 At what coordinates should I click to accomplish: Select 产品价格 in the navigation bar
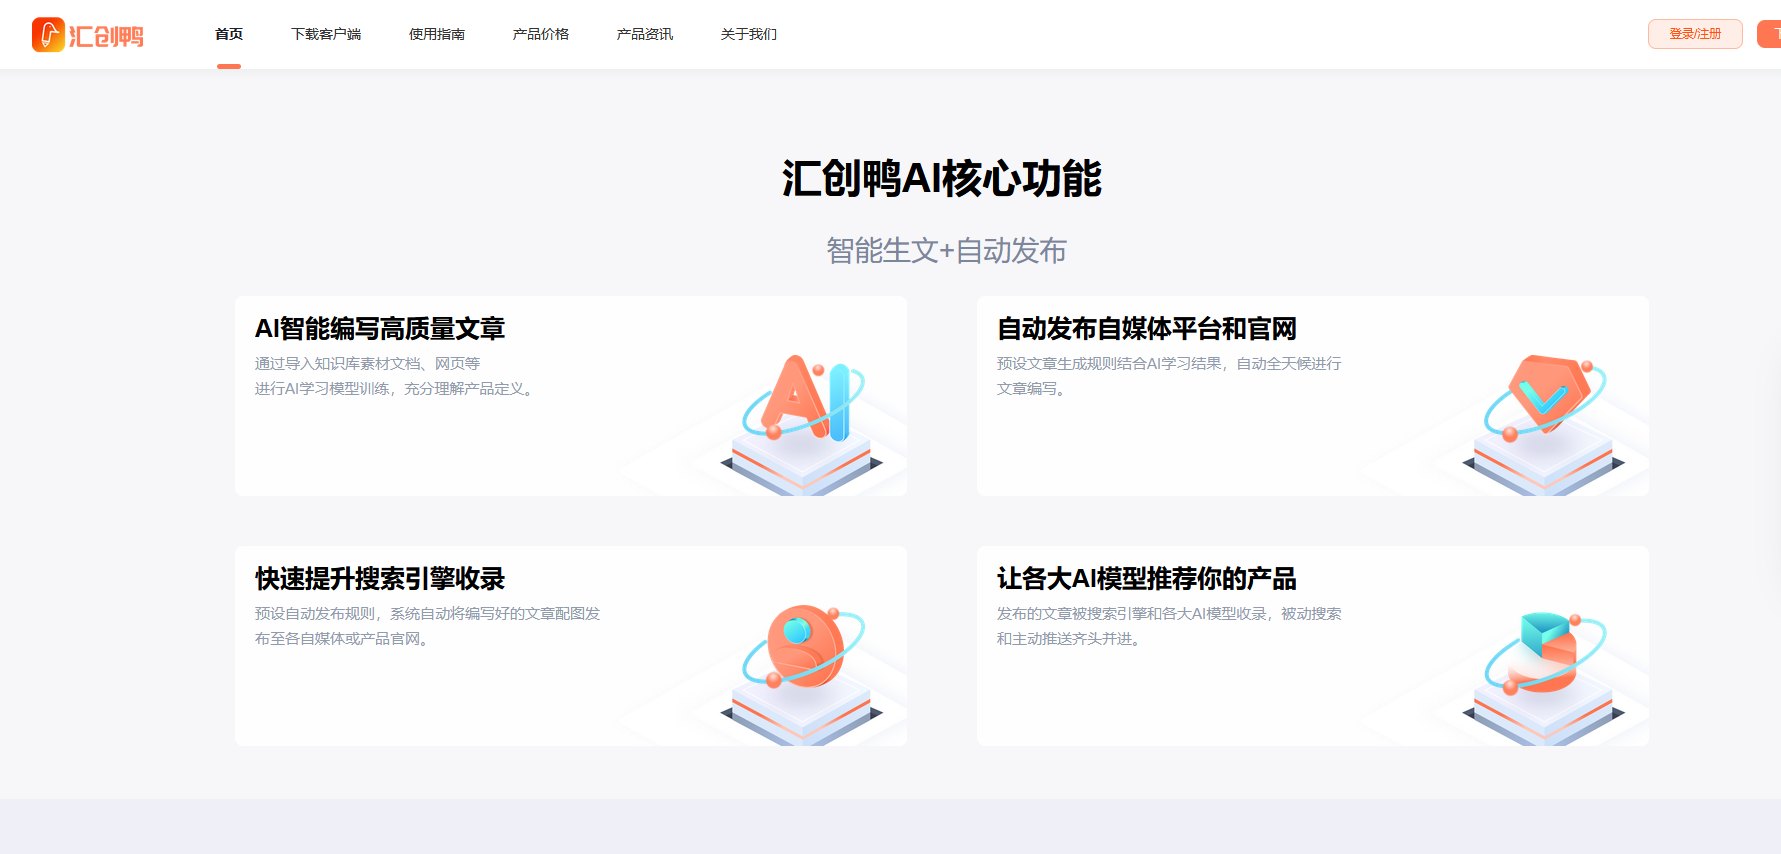tap(541, 34)
